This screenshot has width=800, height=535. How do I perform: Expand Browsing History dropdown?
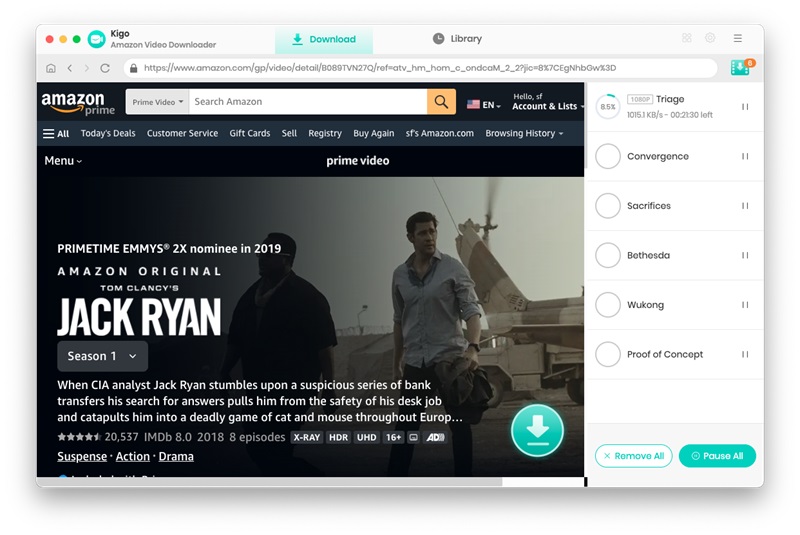point(524,133)
